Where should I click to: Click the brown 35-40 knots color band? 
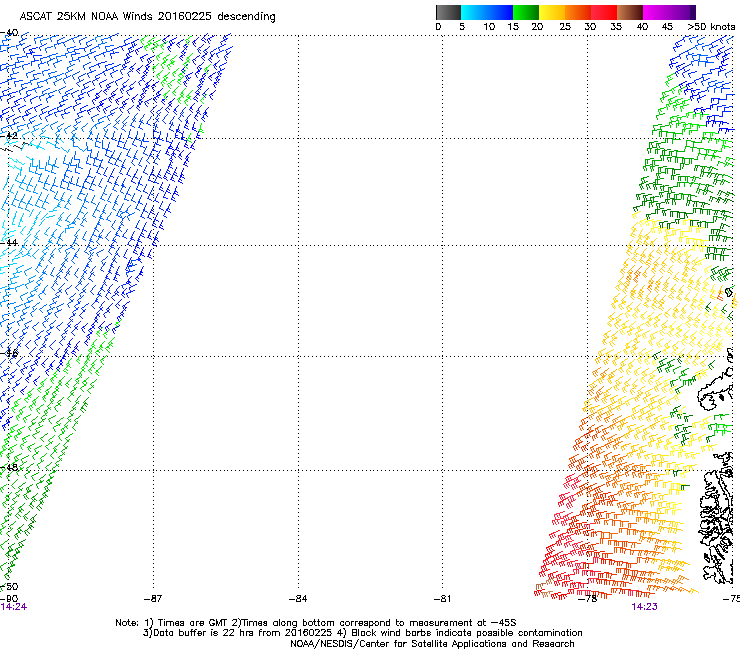(630, 12)
